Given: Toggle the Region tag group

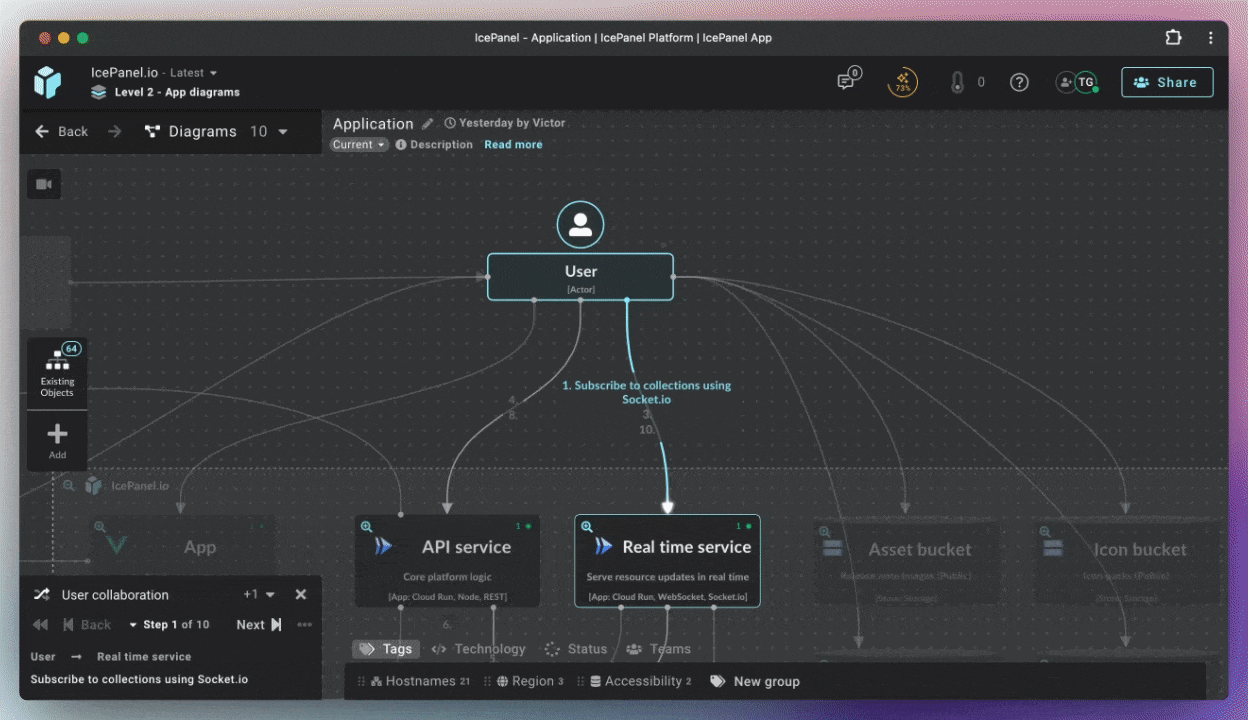Looking at the screenshot, I should 530,681.
